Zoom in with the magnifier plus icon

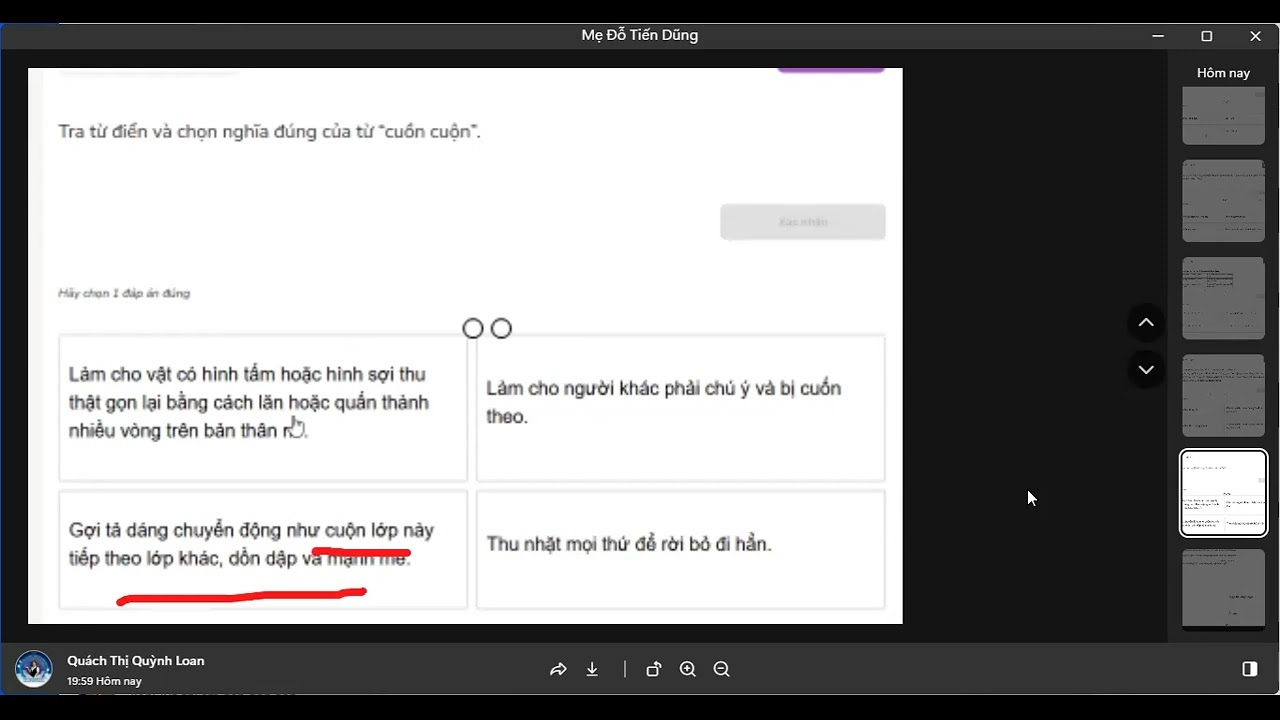[x=688, y=670]
